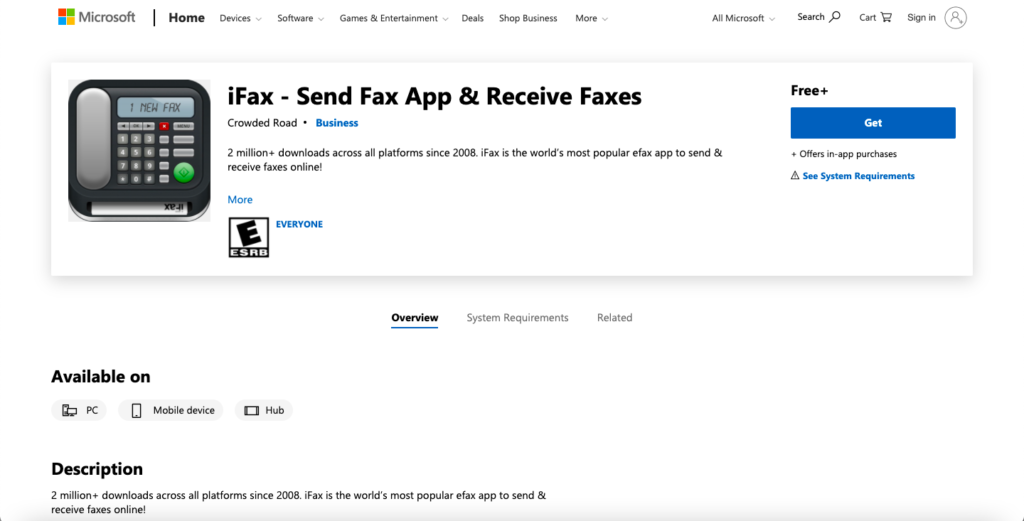Click the Mobile device phone icon
The image size is (1024, 521).
pyautogui.click(x=136, y=411)
